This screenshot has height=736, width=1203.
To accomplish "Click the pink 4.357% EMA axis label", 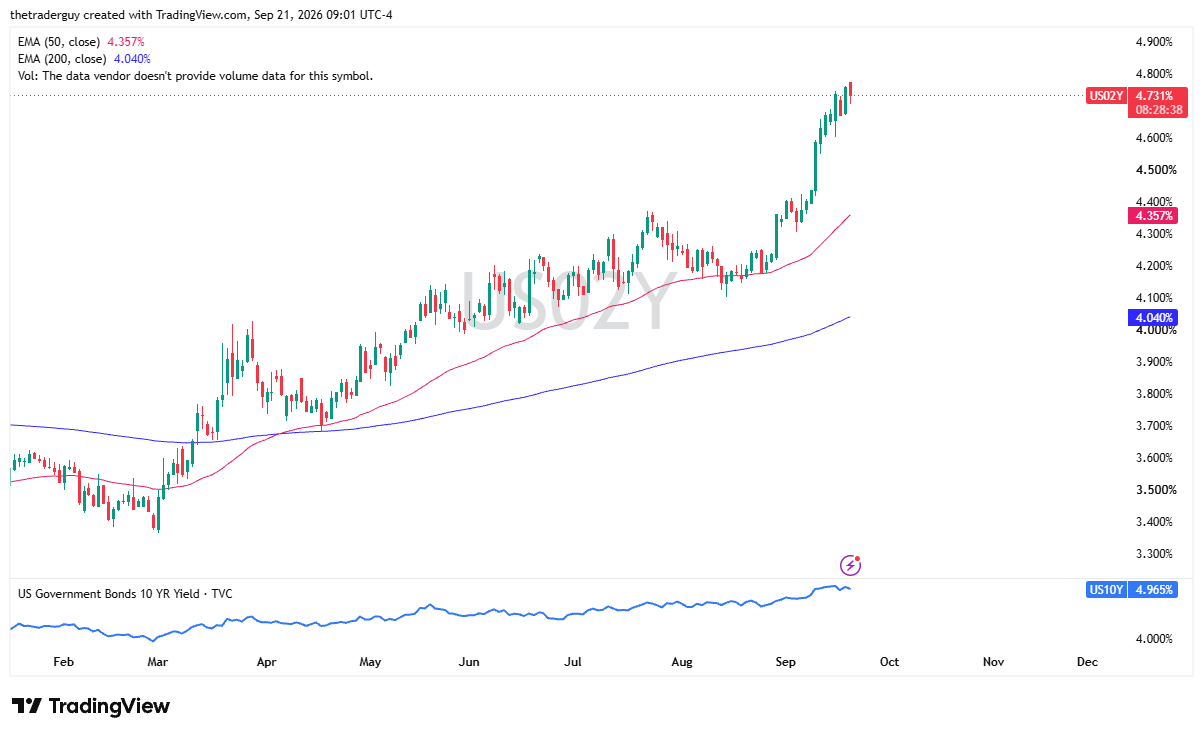I will pos(1153,216).
